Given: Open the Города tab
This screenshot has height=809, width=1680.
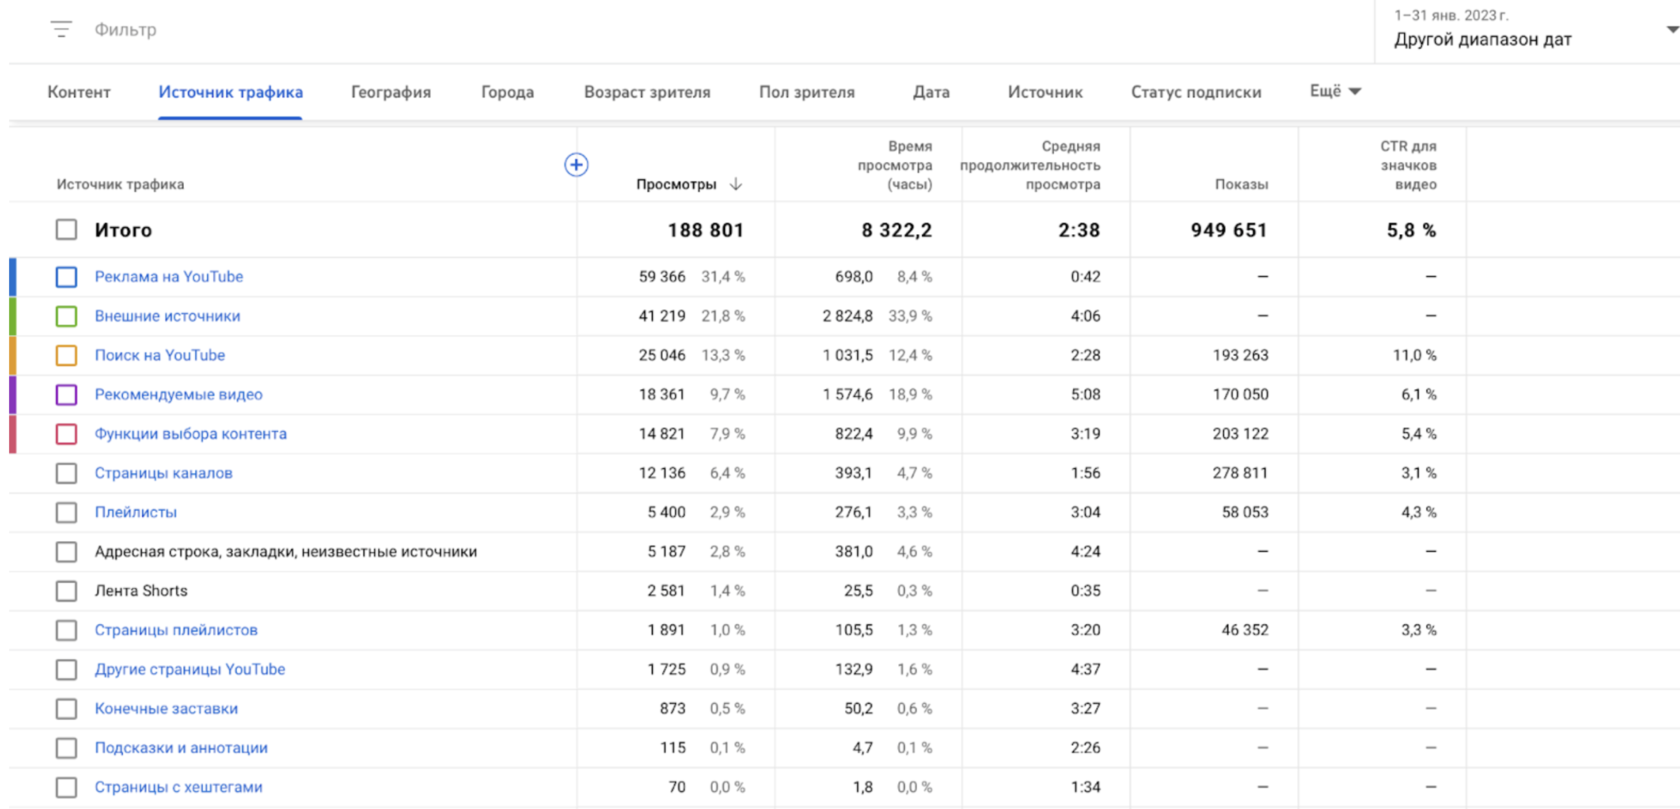Looking at the screenshot, I should pyautogui.click(x=507, y=92).
